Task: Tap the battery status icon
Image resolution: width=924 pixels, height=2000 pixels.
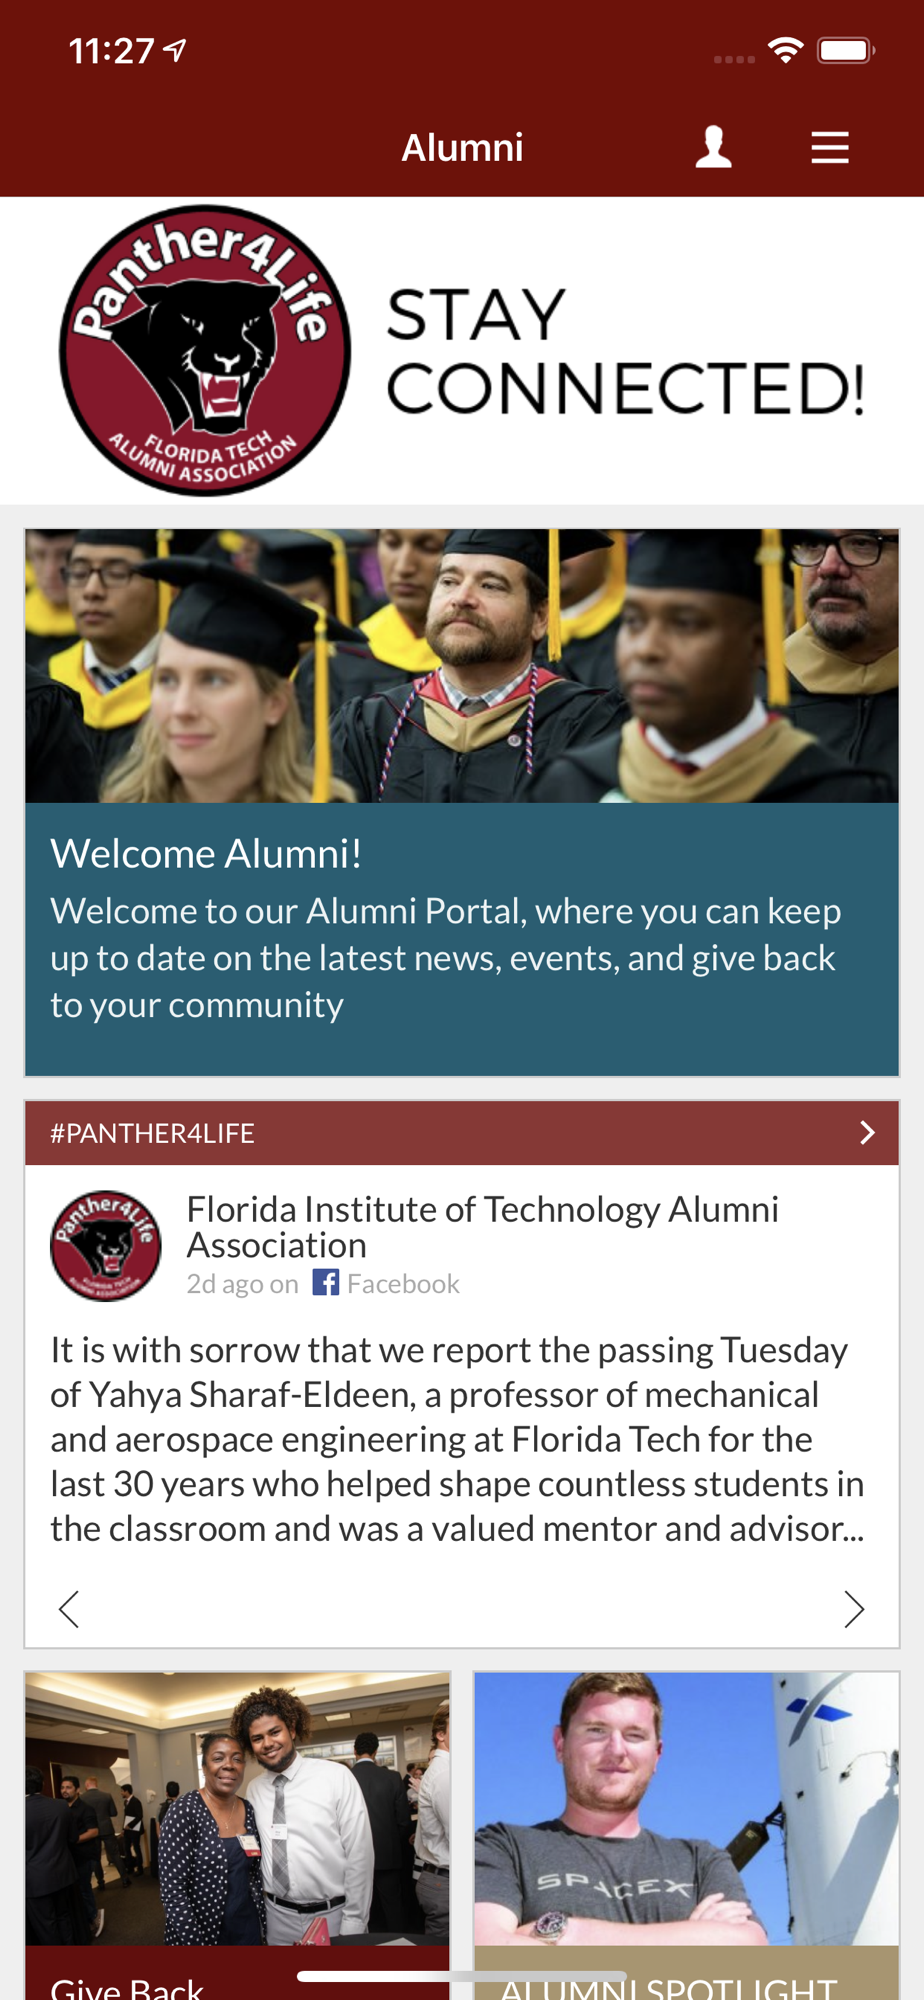Action: pyautogui.click(x=845, y=50)
